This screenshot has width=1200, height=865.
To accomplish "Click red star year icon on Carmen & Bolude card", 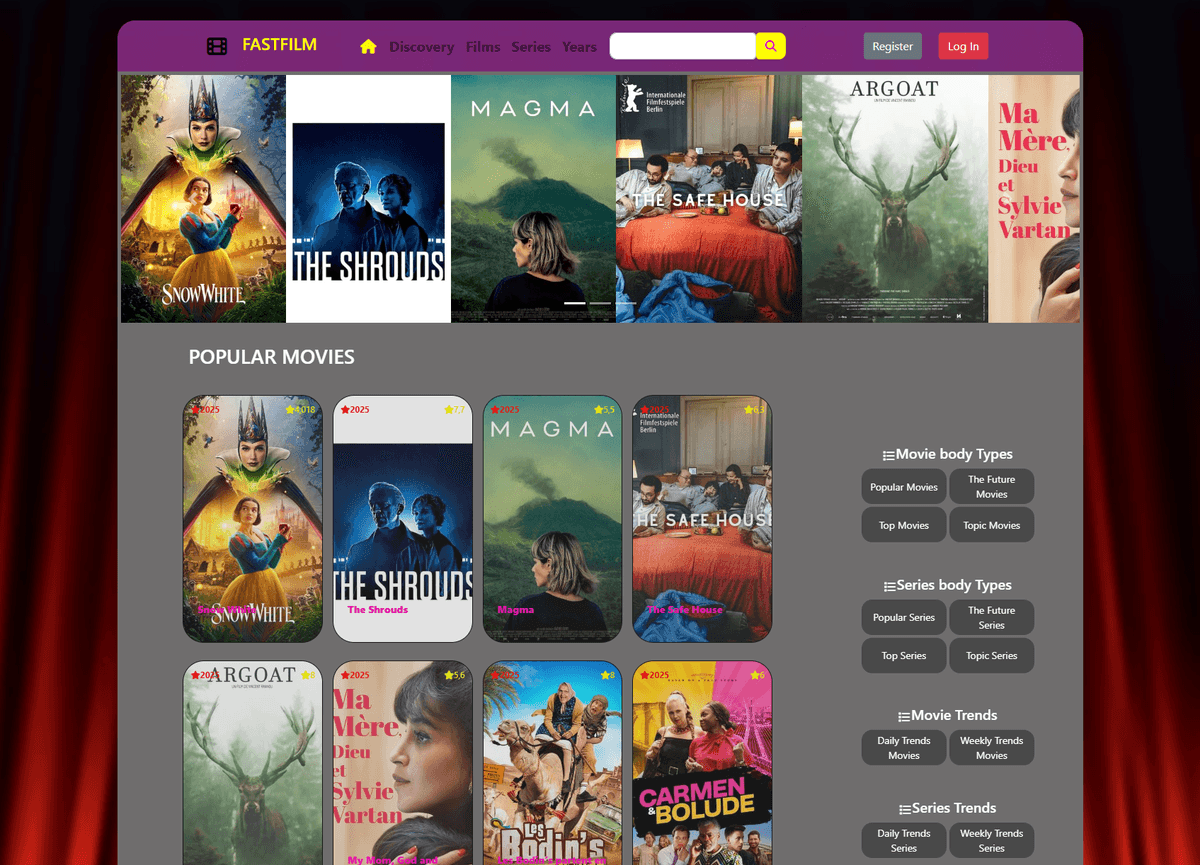I will [645, 675].
